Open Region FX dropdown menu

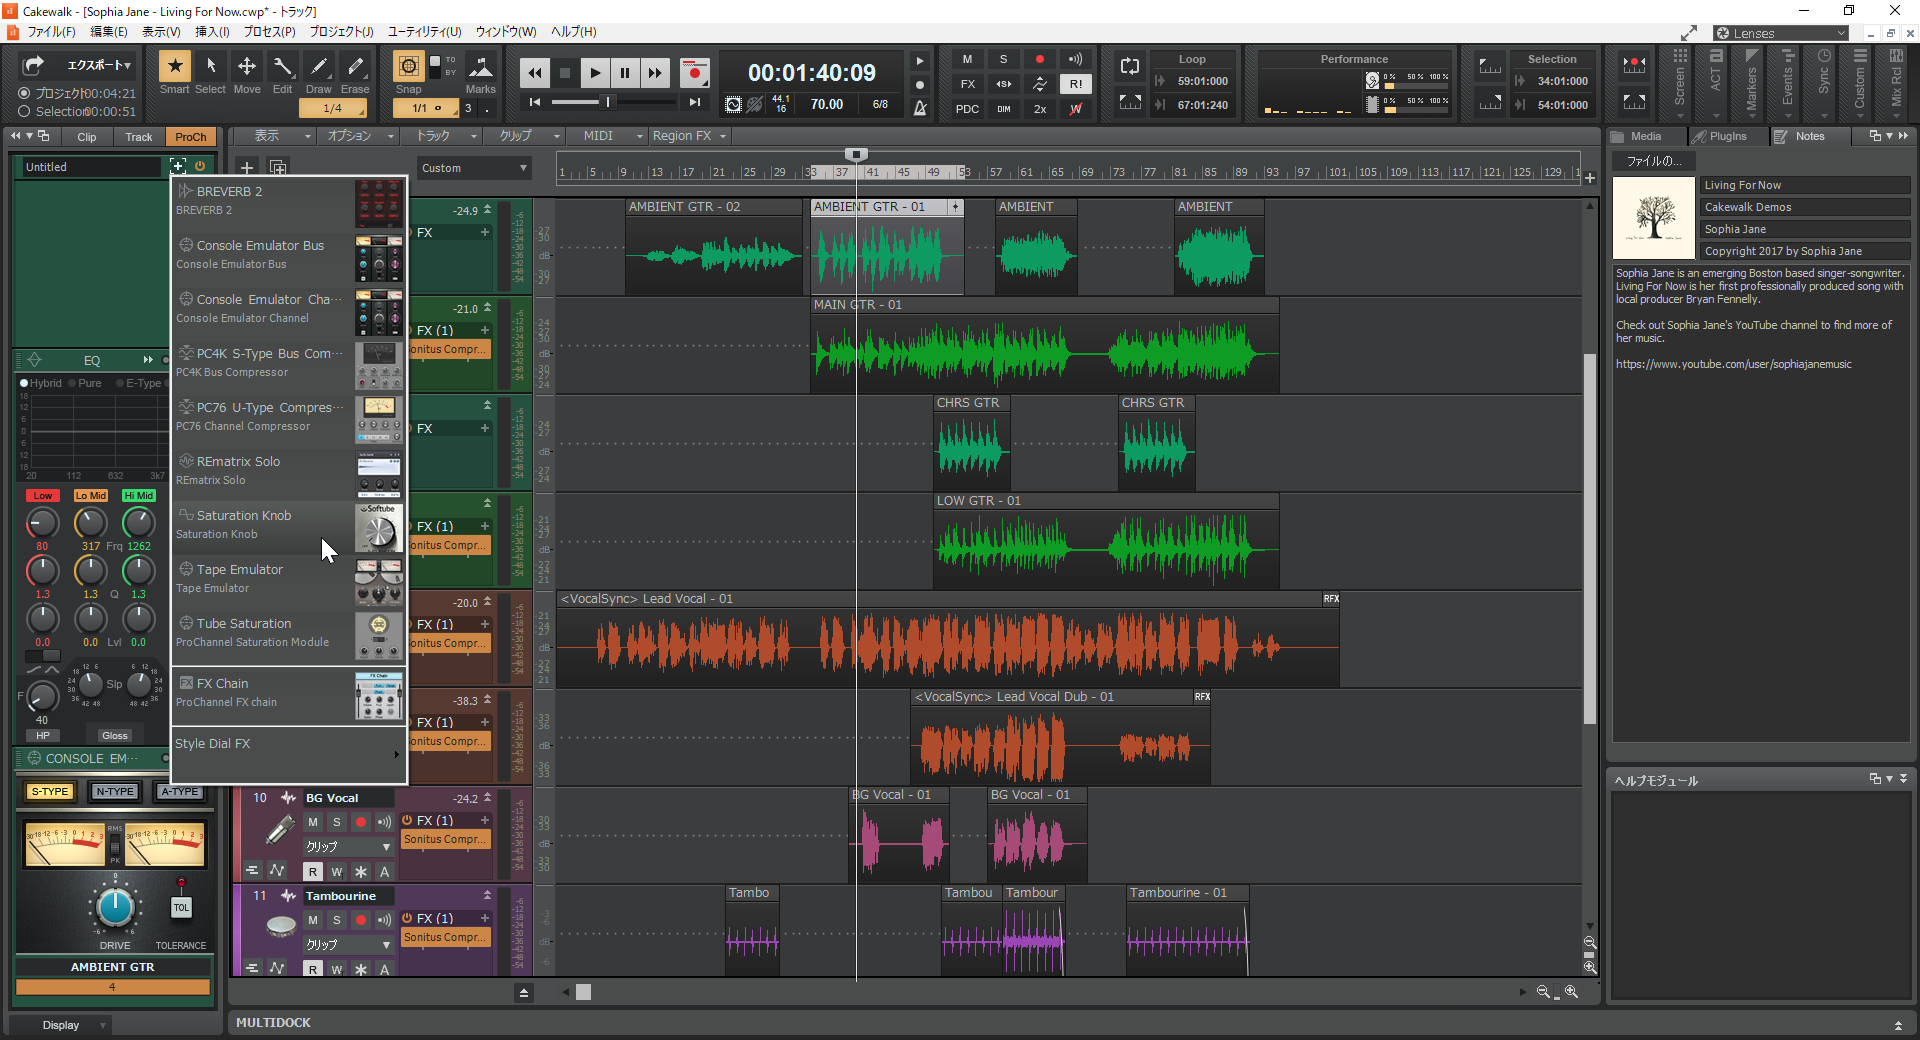point(689,136)
